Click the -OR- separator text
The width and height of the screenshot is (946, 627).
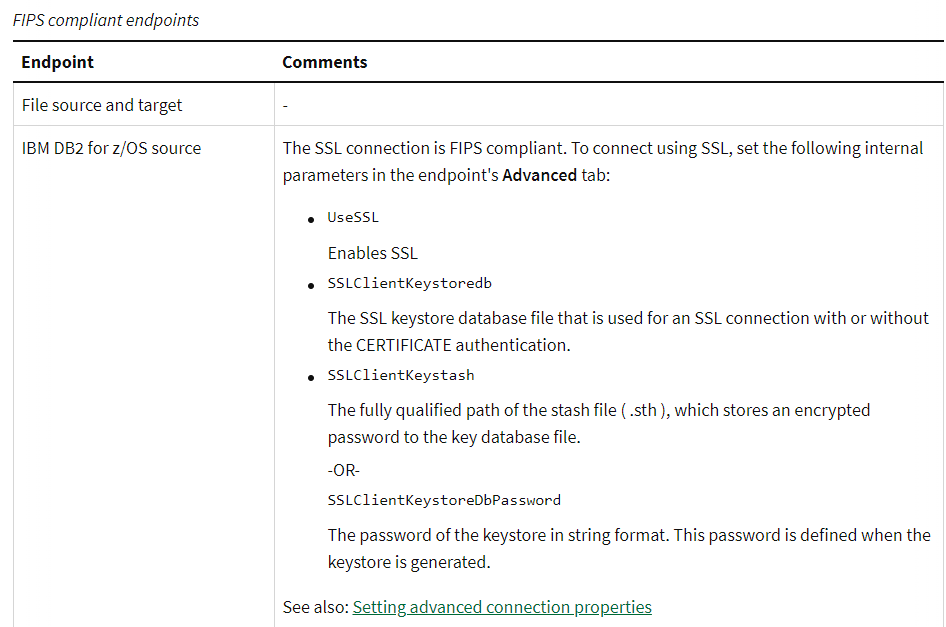[343, 470]
